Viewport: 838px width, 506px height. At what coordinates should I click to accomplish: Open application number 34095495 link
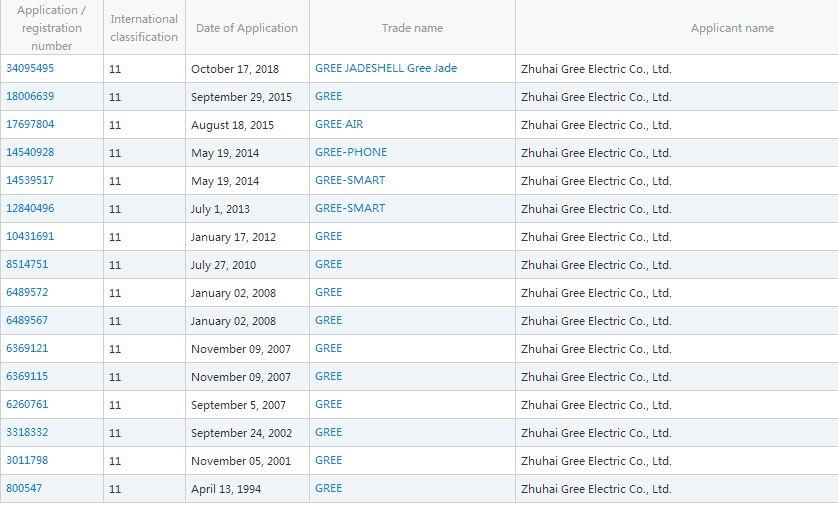point(30,68)
